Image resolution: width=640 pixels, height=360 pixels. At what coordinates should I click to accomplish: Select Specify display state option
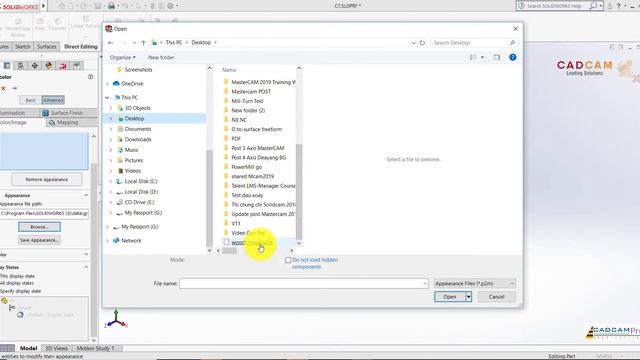point(20,291)
